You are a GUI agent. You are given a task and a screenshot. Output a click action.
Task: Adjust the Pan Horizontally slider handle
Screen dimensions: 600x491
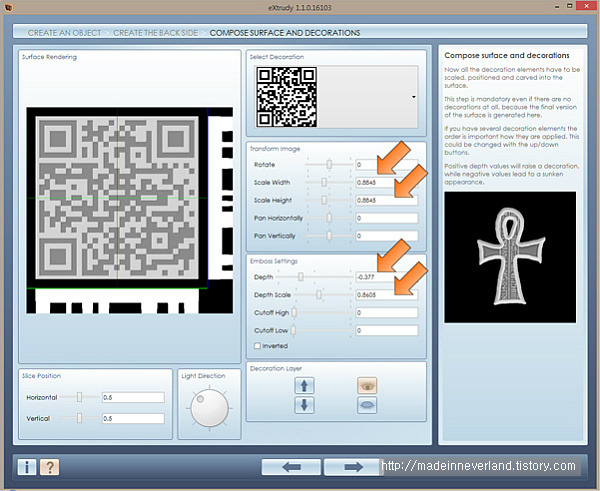click(x=329, y=218)
